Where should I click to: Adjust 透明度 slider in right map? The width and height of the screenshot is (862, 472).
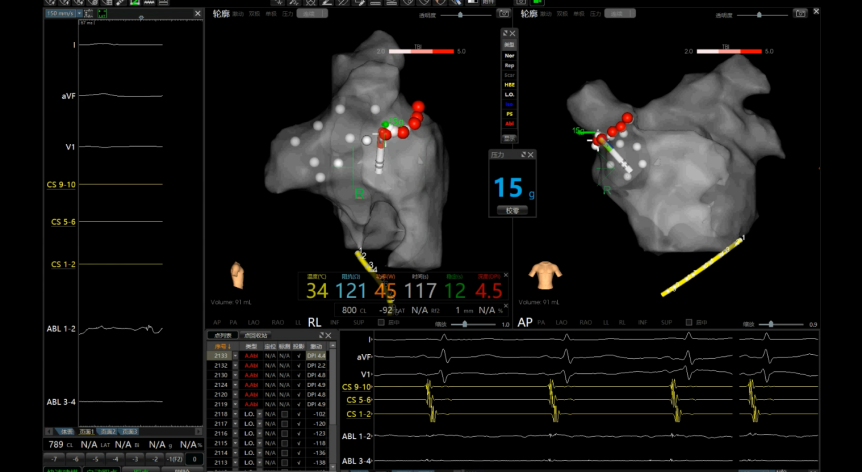click(x=759, y=15)
